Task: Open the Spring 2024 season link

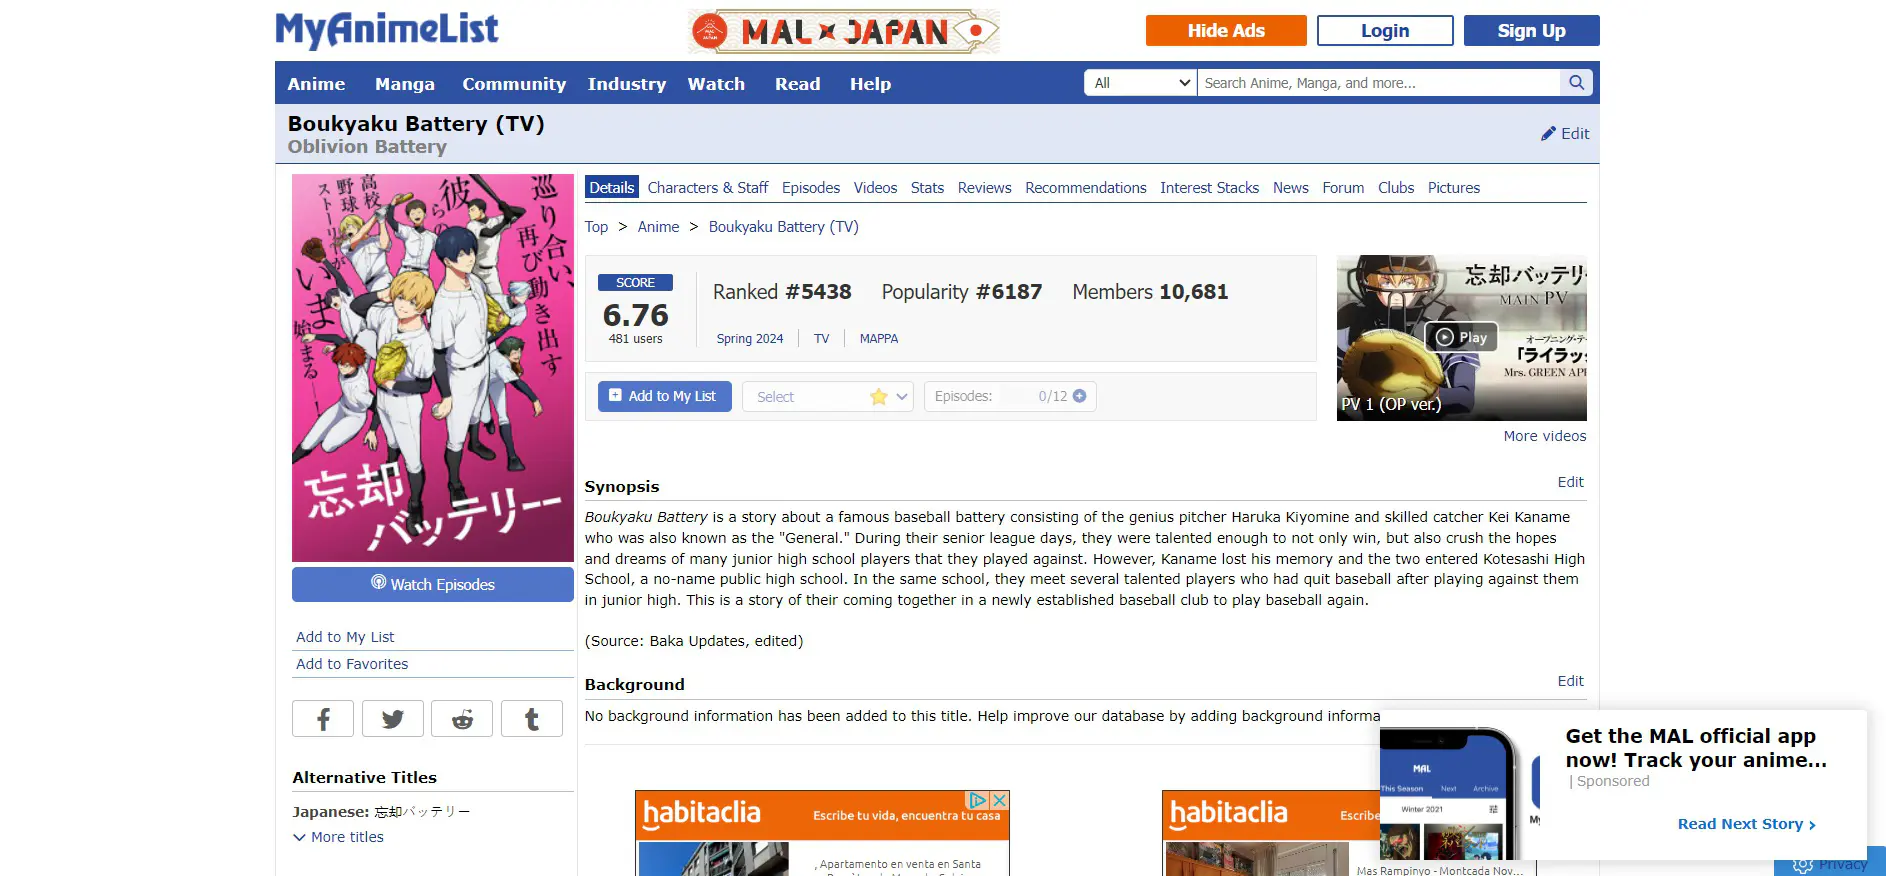Action: pyautogui.click(x=750, y=339)
